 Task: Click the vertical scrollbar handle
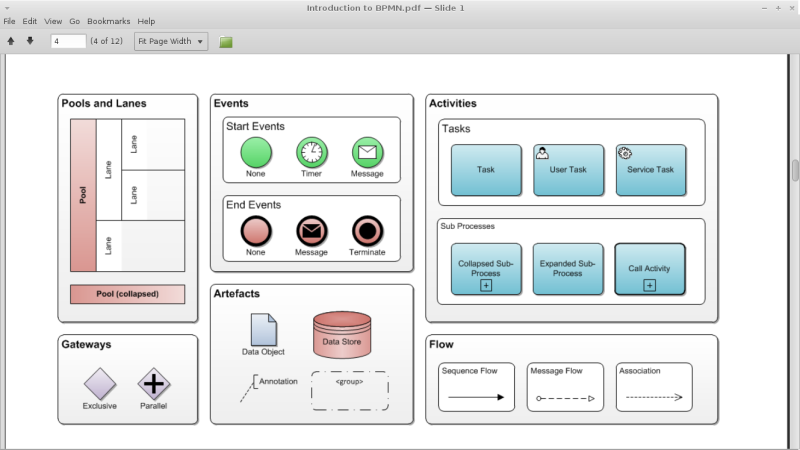point(795,170)
